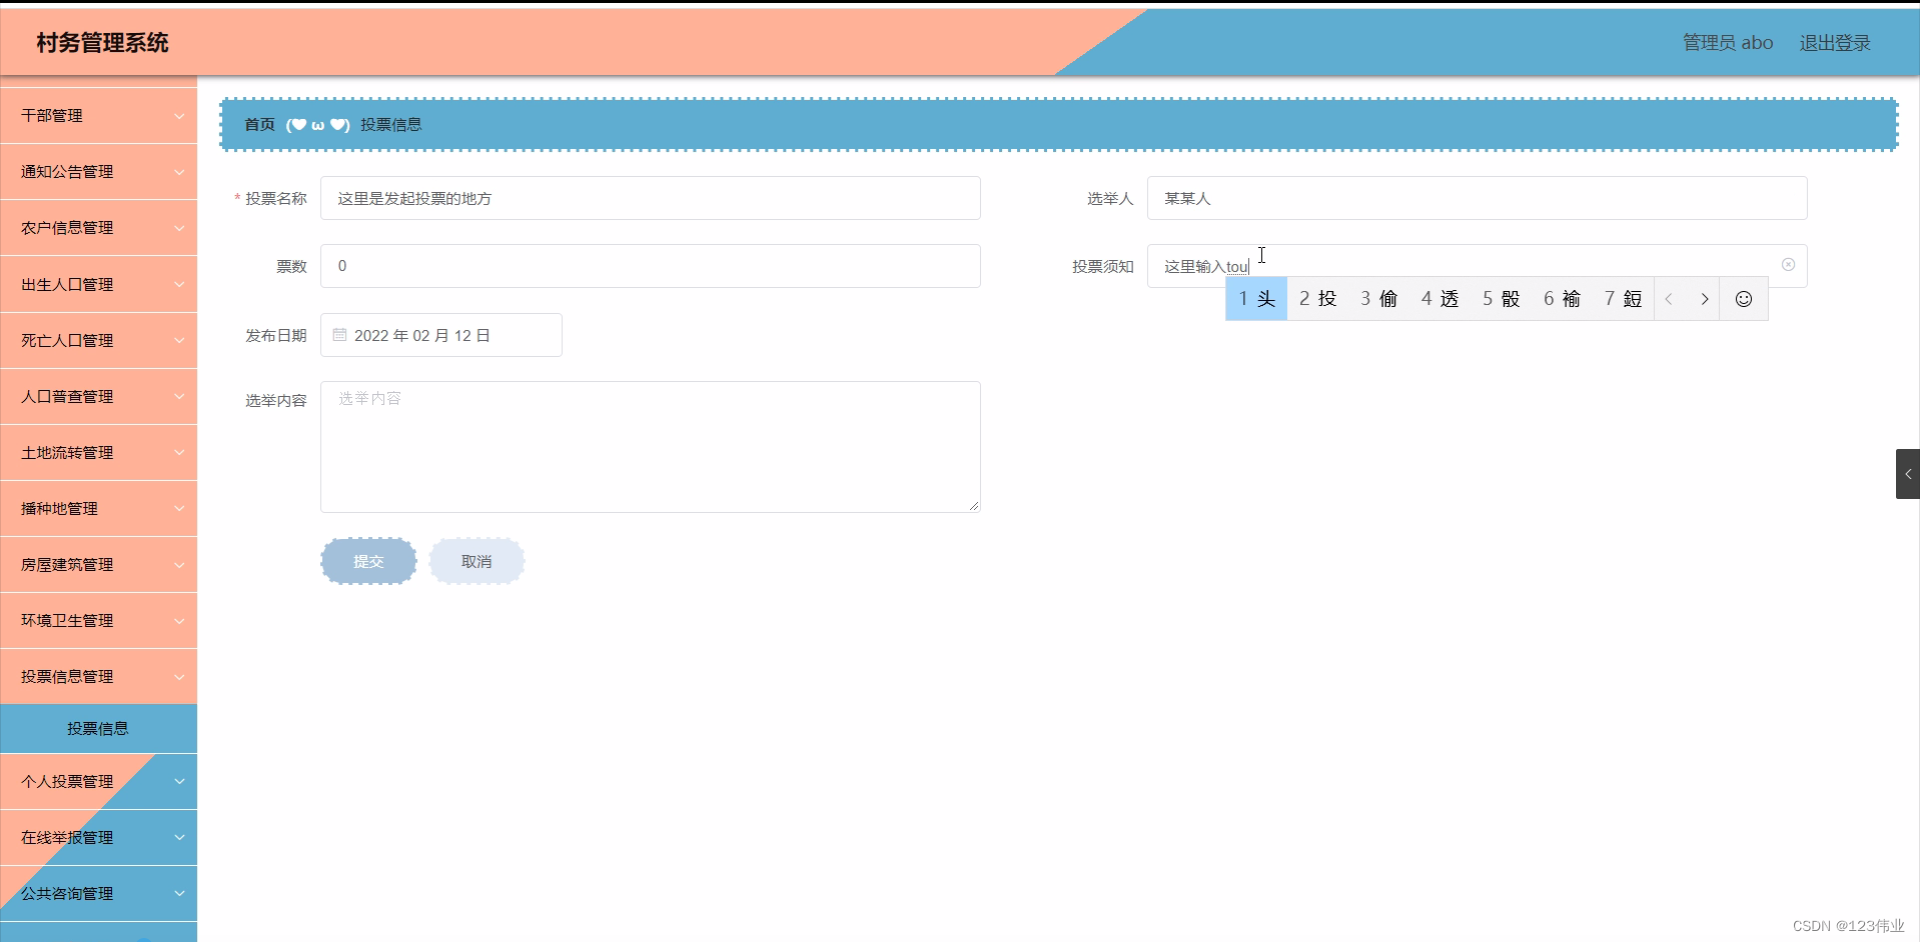
Task: Open the 首页 breadcrumb link
Action: pos(258,125)
